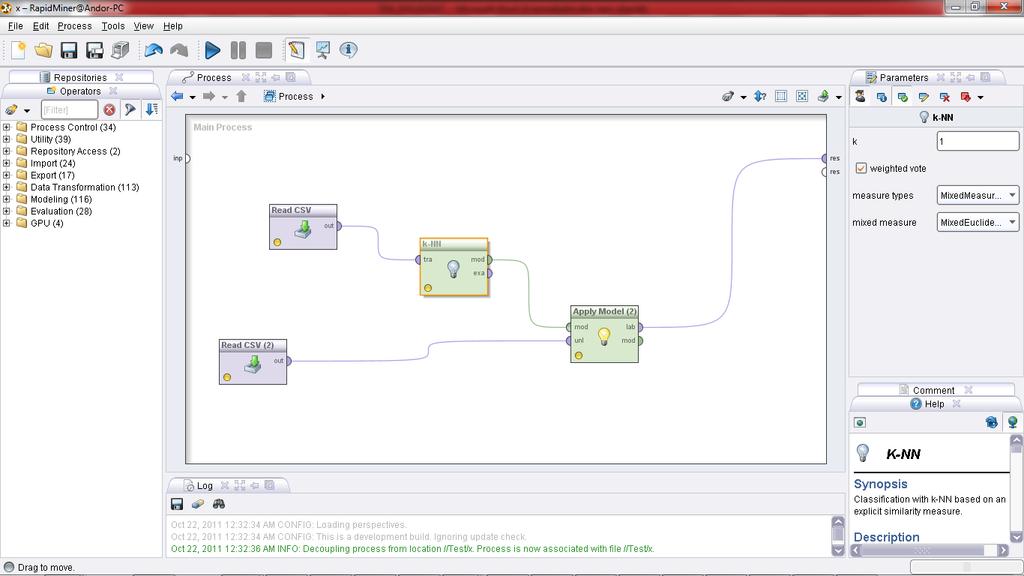
Task: Select the Import (24) tree folder
Action: click(53, 163)
